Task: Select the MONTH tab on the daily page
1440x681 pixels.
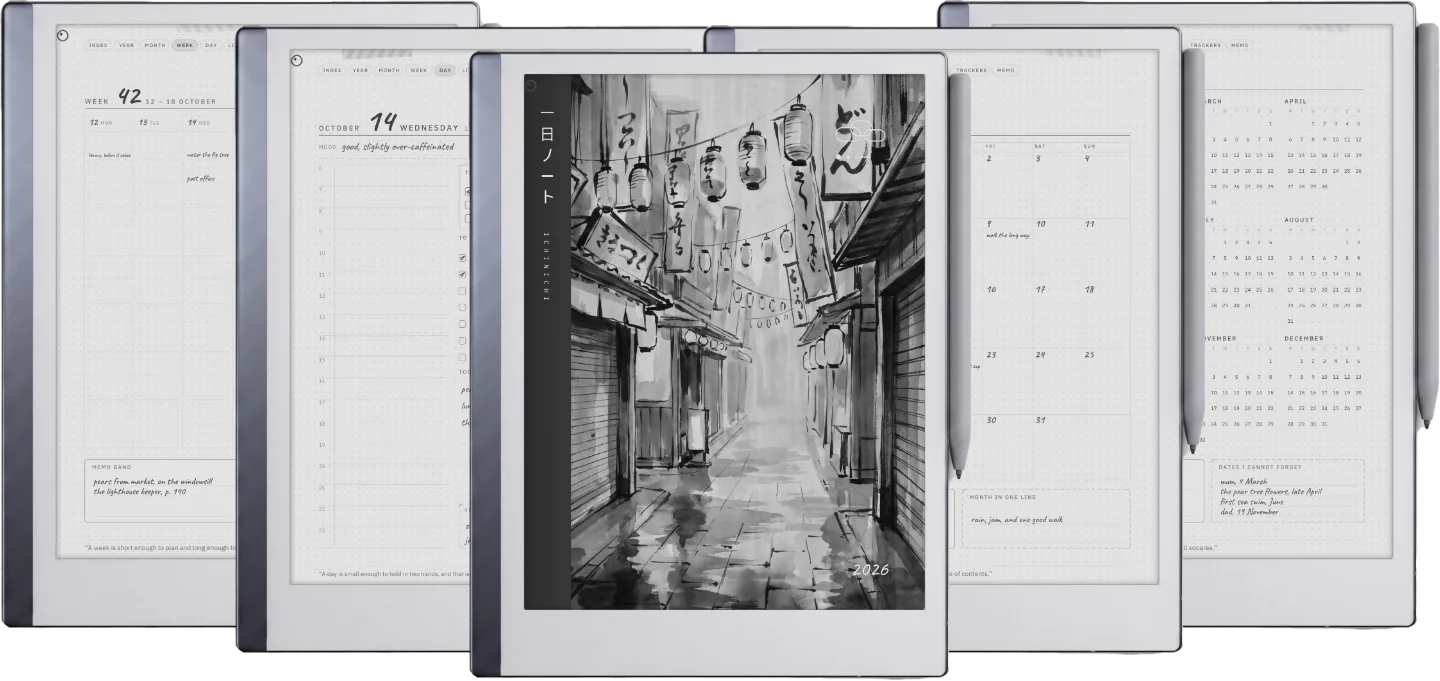Action: (x=389, y=70)
